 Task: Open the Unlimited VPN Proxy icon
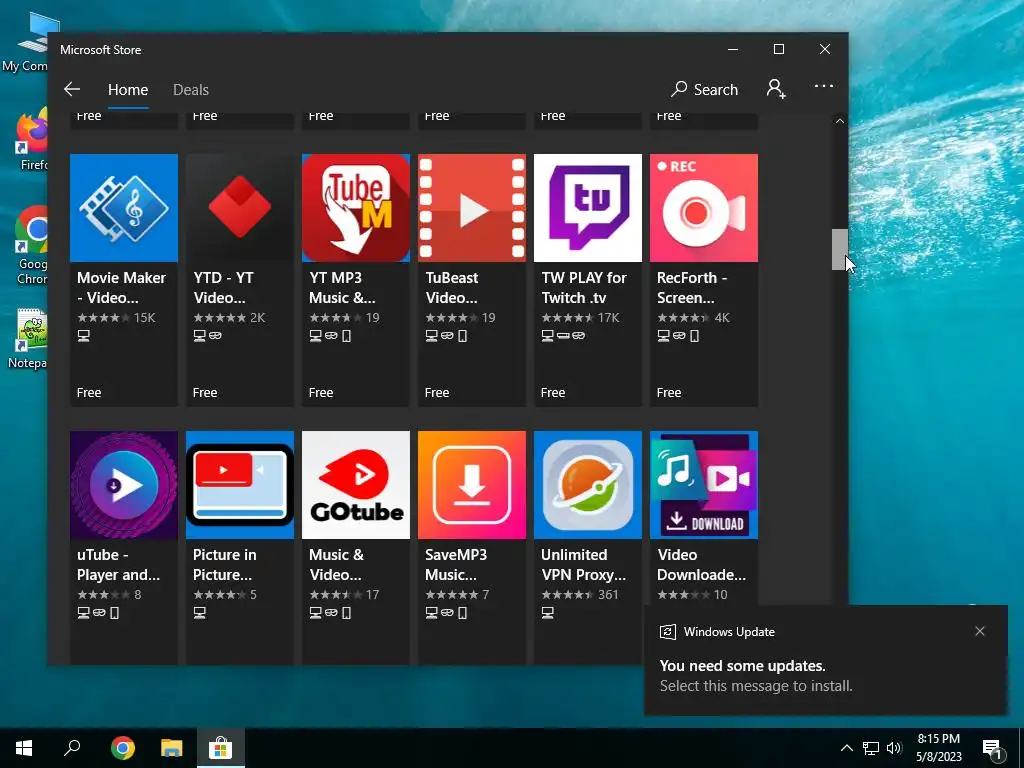(x=588, y=485)
